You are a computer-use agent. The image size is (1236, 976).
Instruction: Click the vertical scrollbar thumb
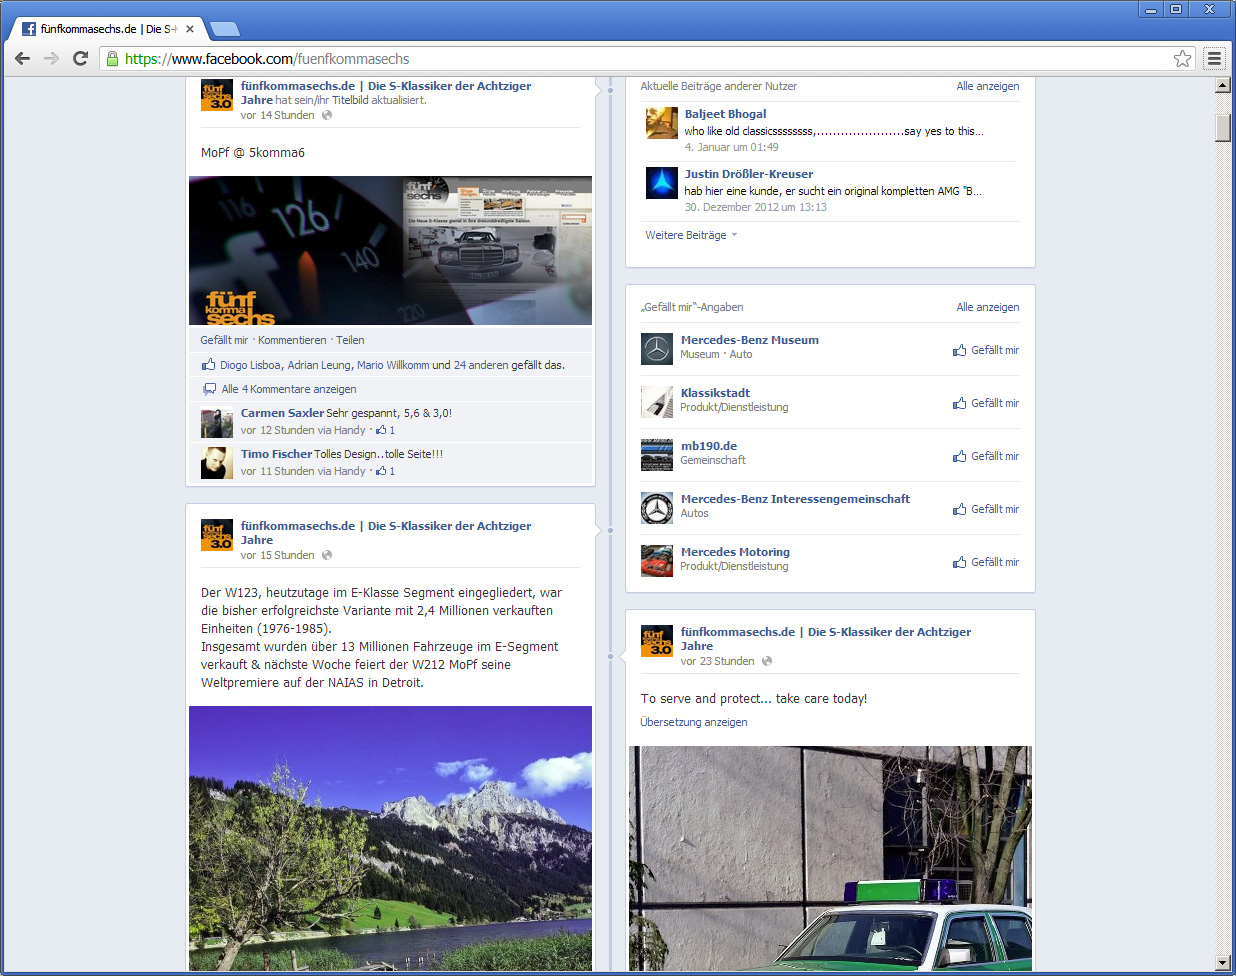point(1222,128)
